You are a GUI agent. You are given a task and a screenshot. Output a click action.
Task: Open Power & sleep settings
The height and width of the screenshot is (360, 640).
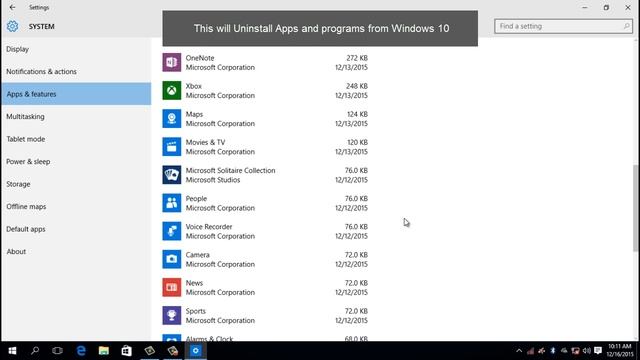click(x=76, y=162)
